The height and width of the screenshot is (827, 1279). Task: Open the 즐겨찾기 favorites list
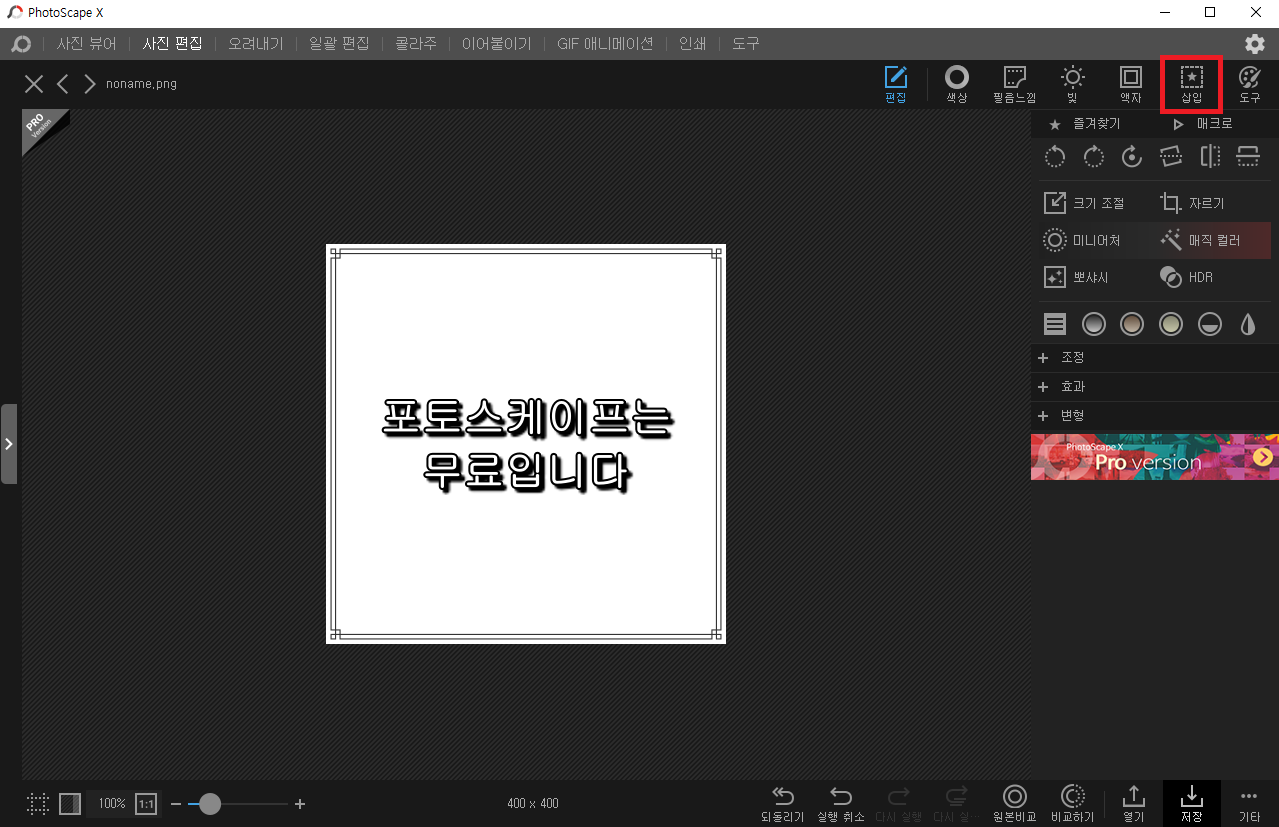(x=1085, y=124)
